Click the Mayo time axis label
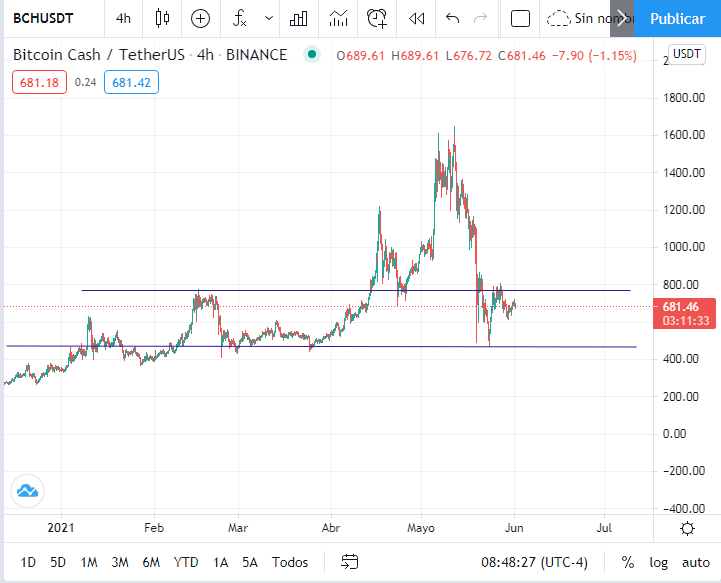This screenshot has height=583, width=721. click(421, 528)
